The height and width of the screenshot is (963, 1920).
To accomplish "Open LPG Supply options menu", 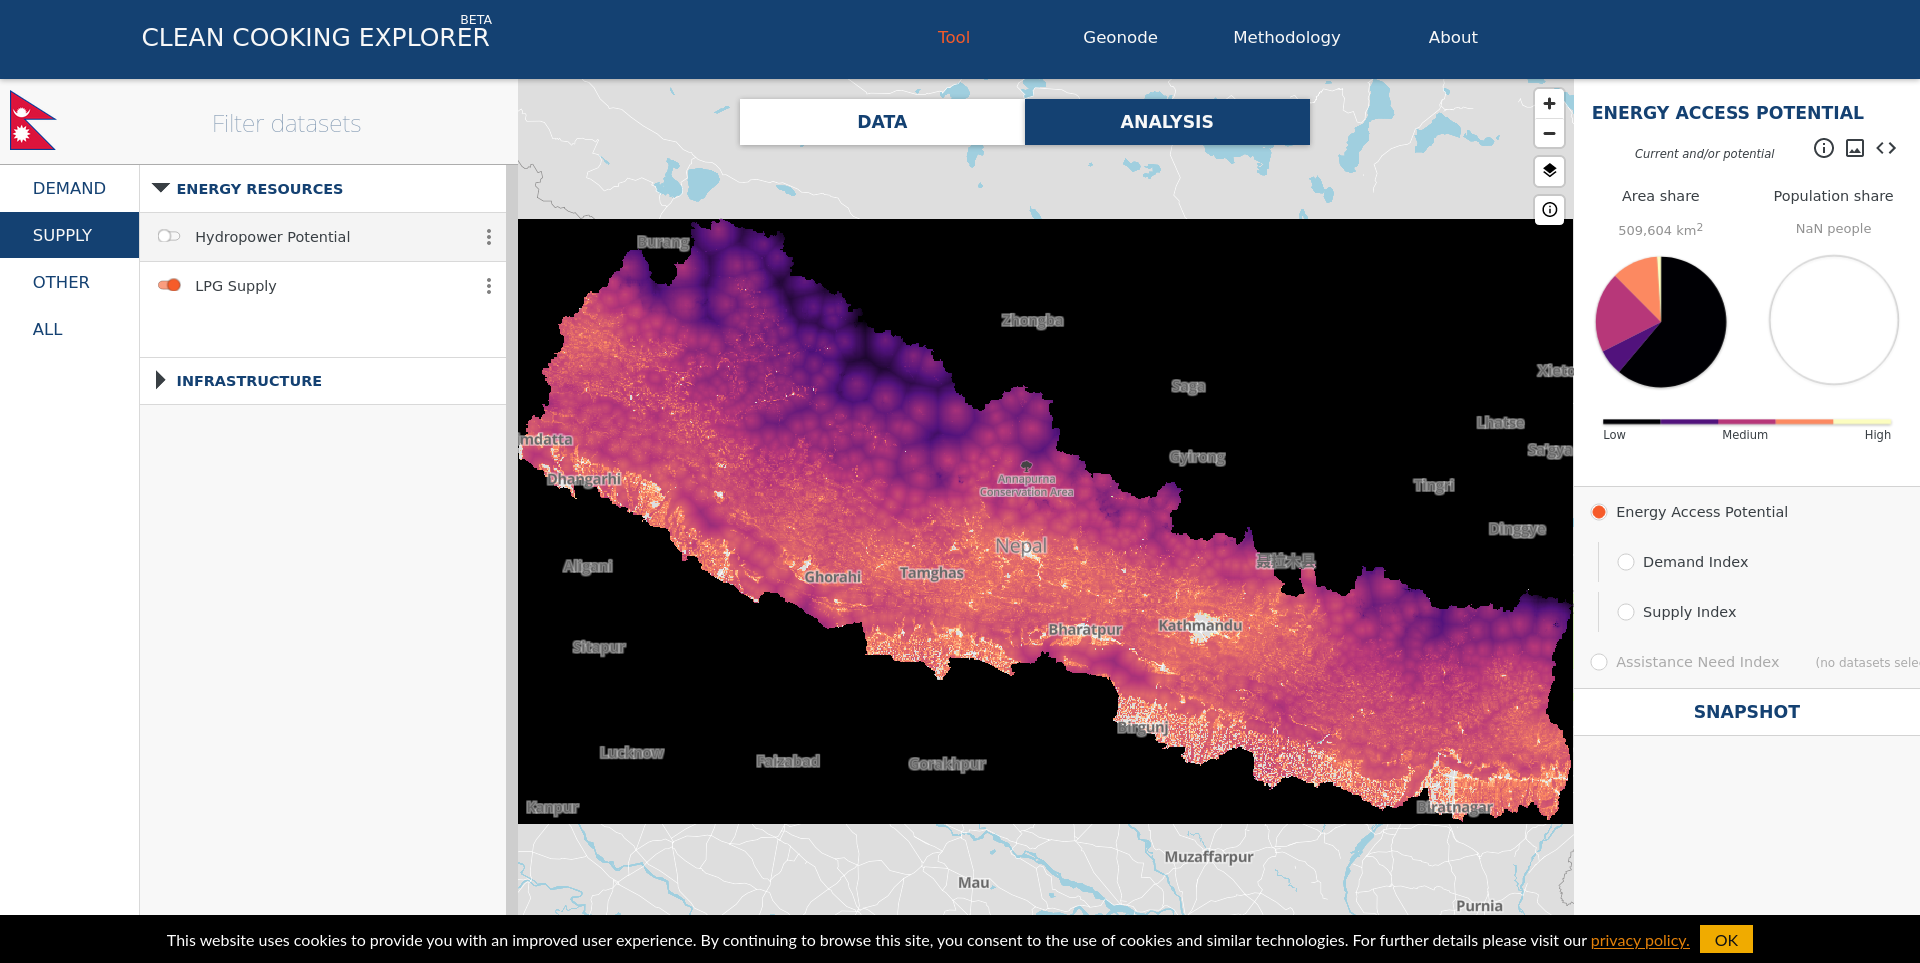I will pos(488,286).
